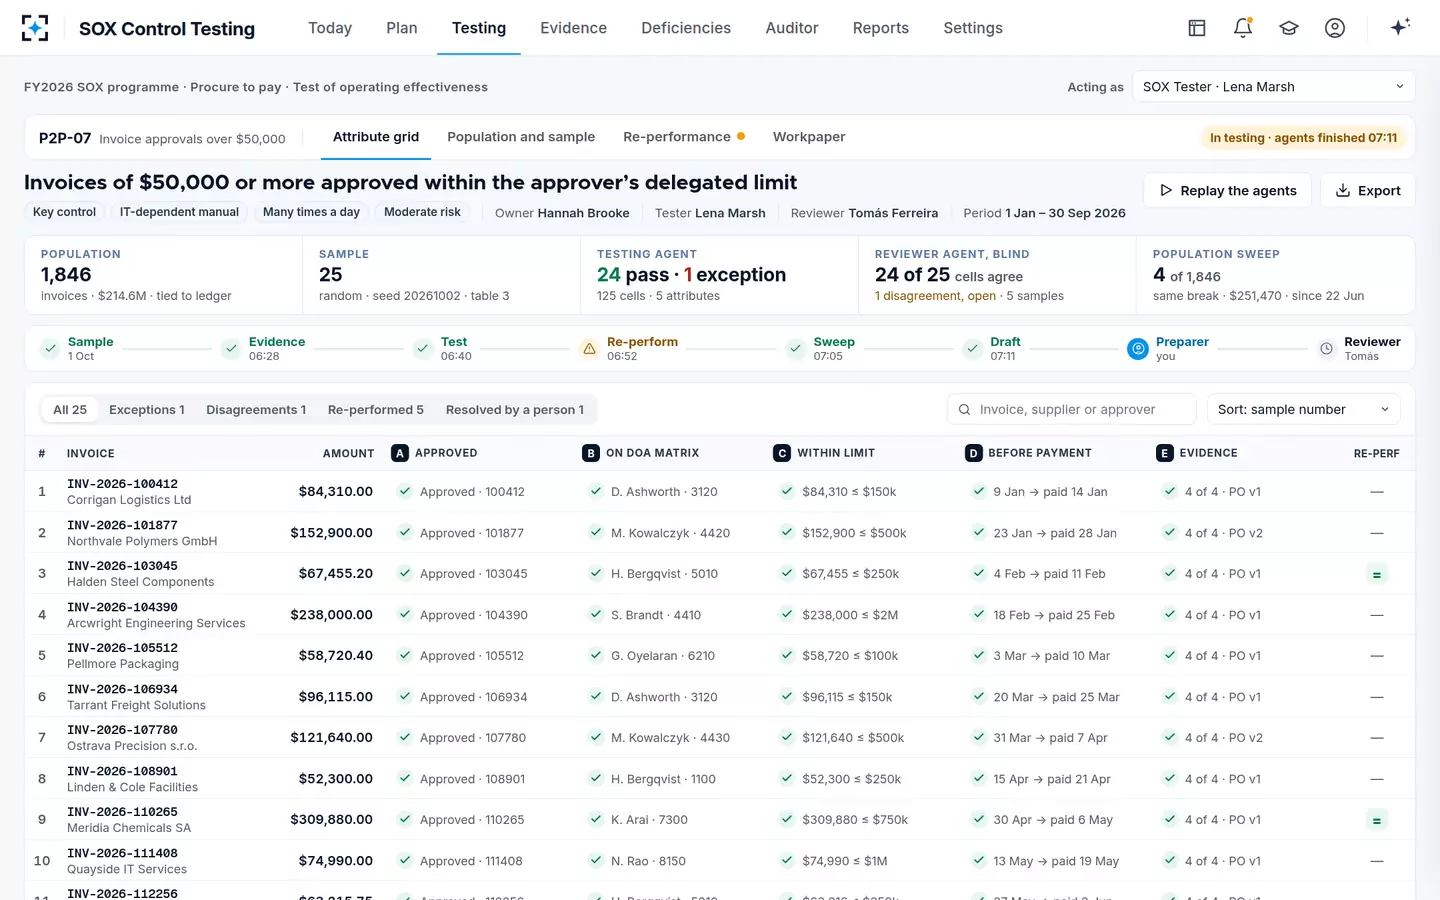Open the Workpaper tab
The height and width of the screenshot is (900, 1440).
(x=809, y=137)
